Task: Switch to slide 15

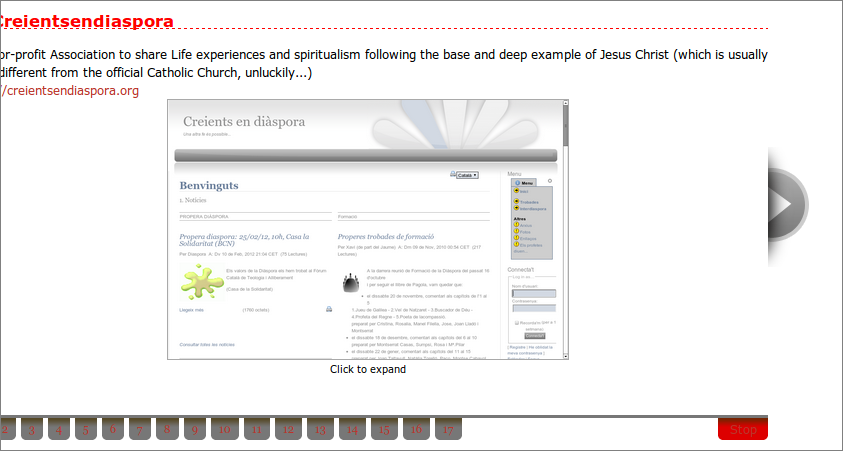Action: click(383, 430)
